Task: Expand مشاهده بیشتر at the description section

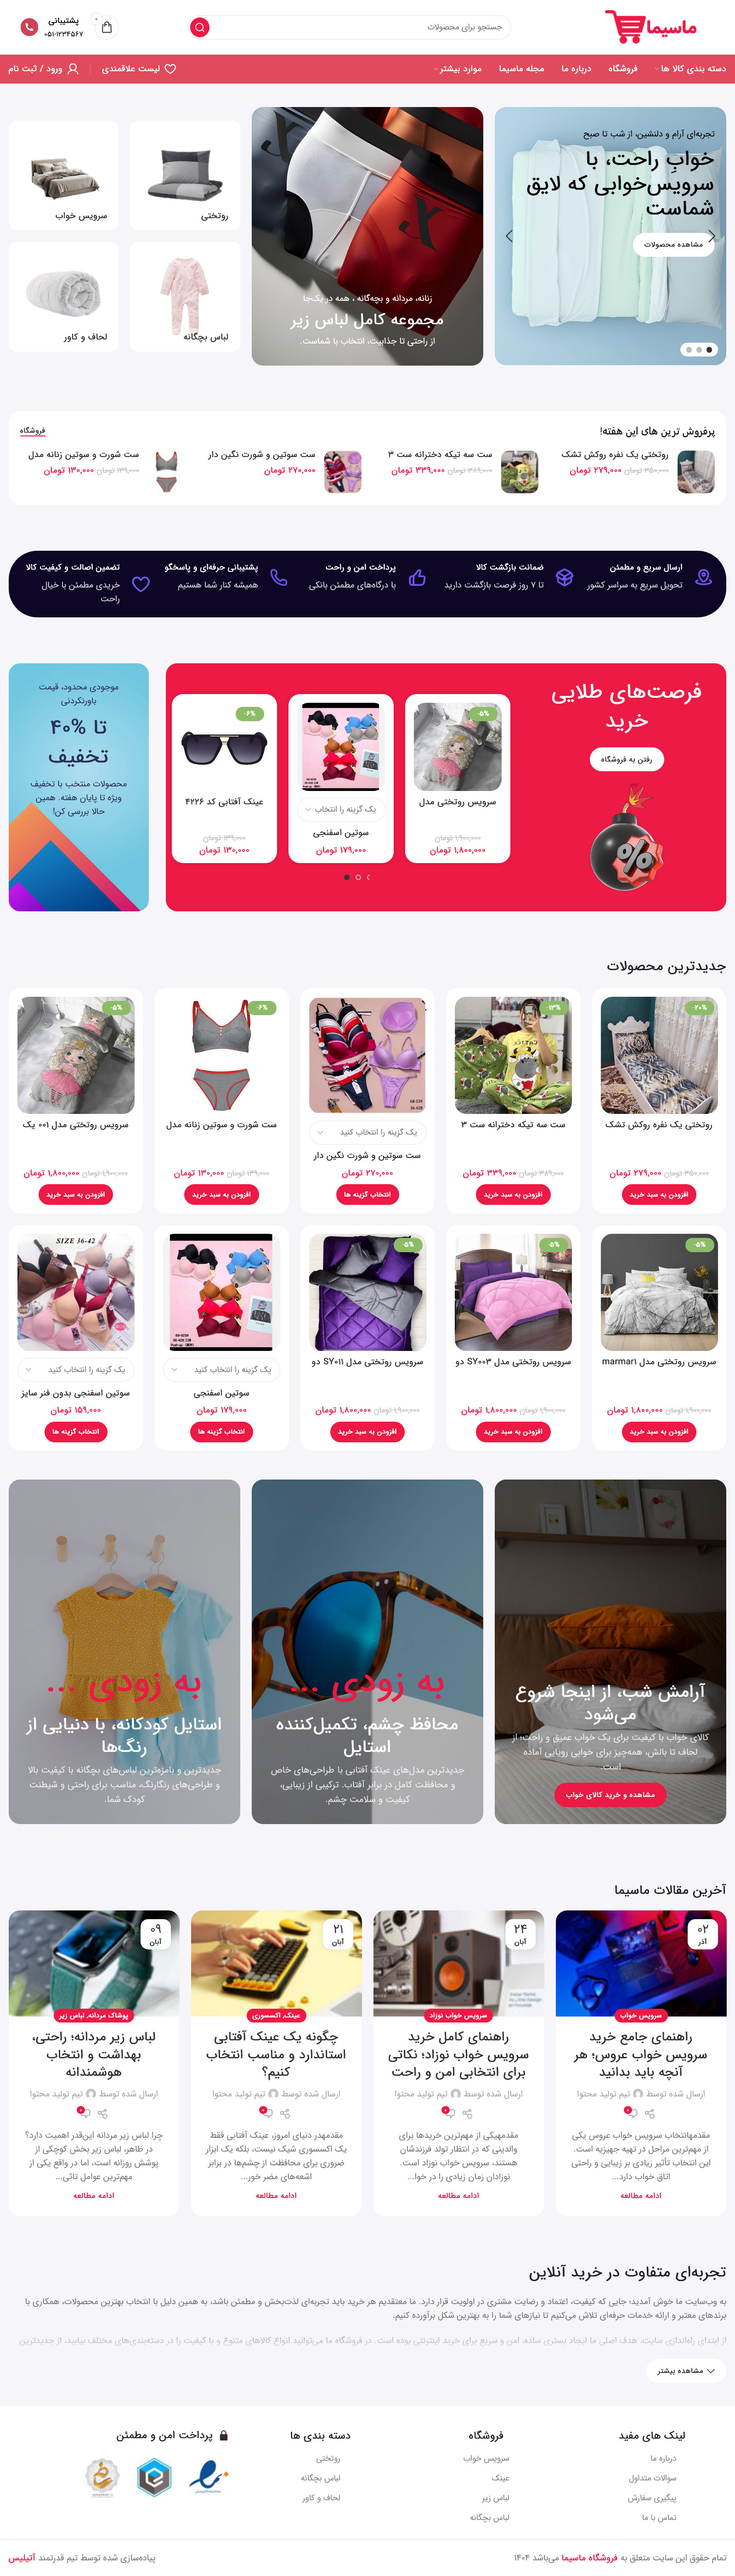Action: (686, 2370)
